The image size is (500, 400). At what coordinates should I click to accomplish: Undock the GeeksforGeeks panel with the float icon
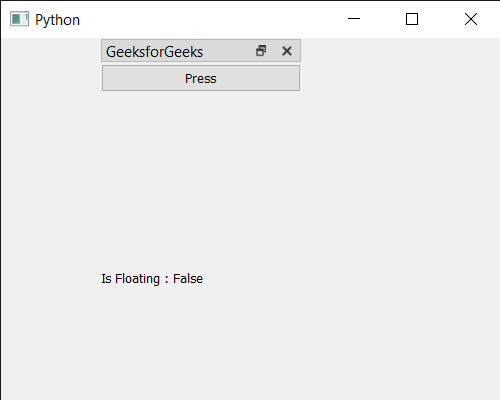pyautogui.click(x=261, y=51)
